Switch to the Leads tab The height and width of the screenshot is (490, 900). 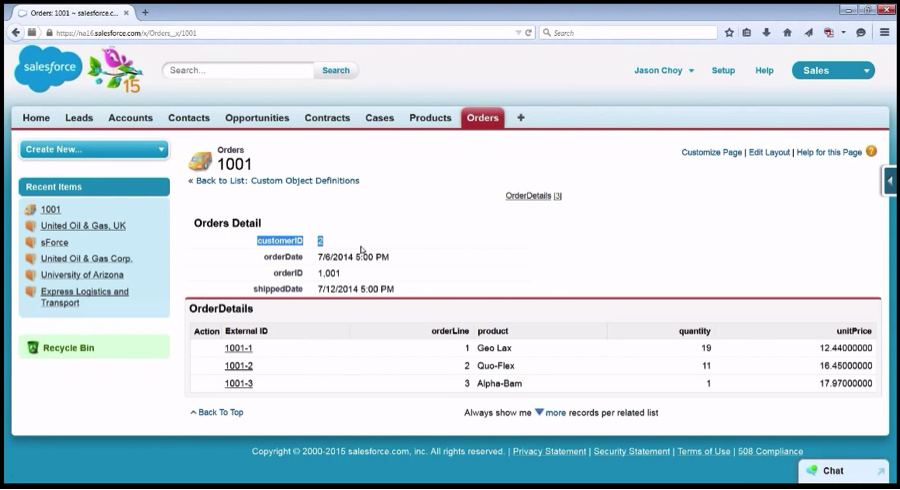79,118
